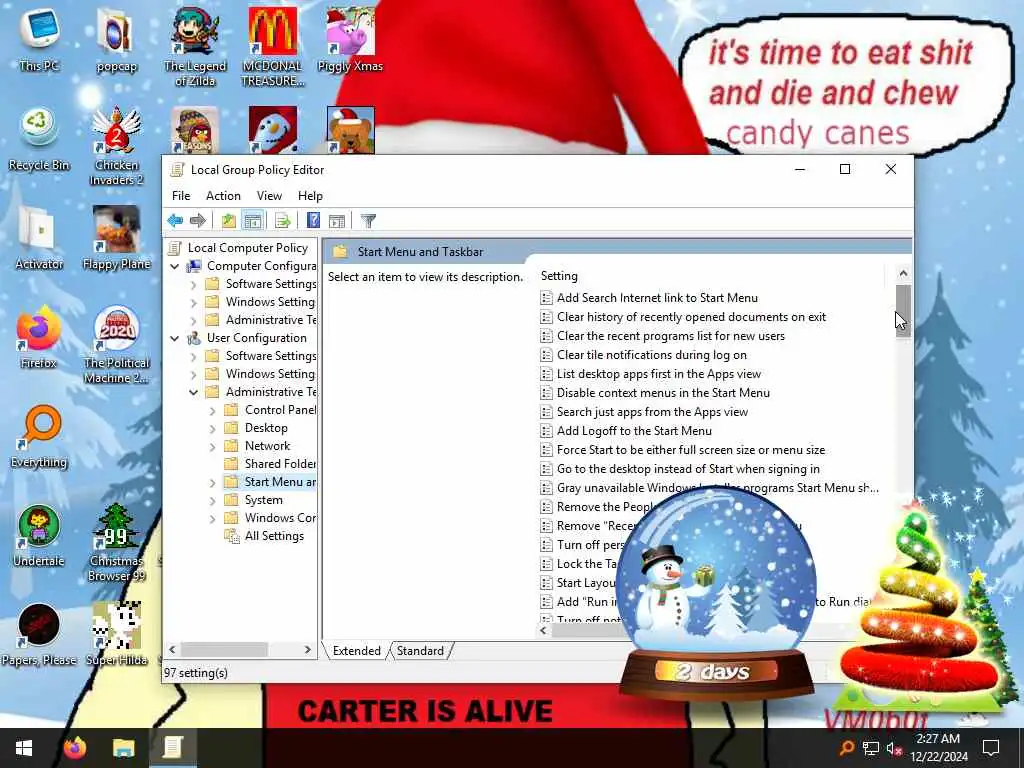Select Recycle Bin desktop icon

(x=39, y=138)
